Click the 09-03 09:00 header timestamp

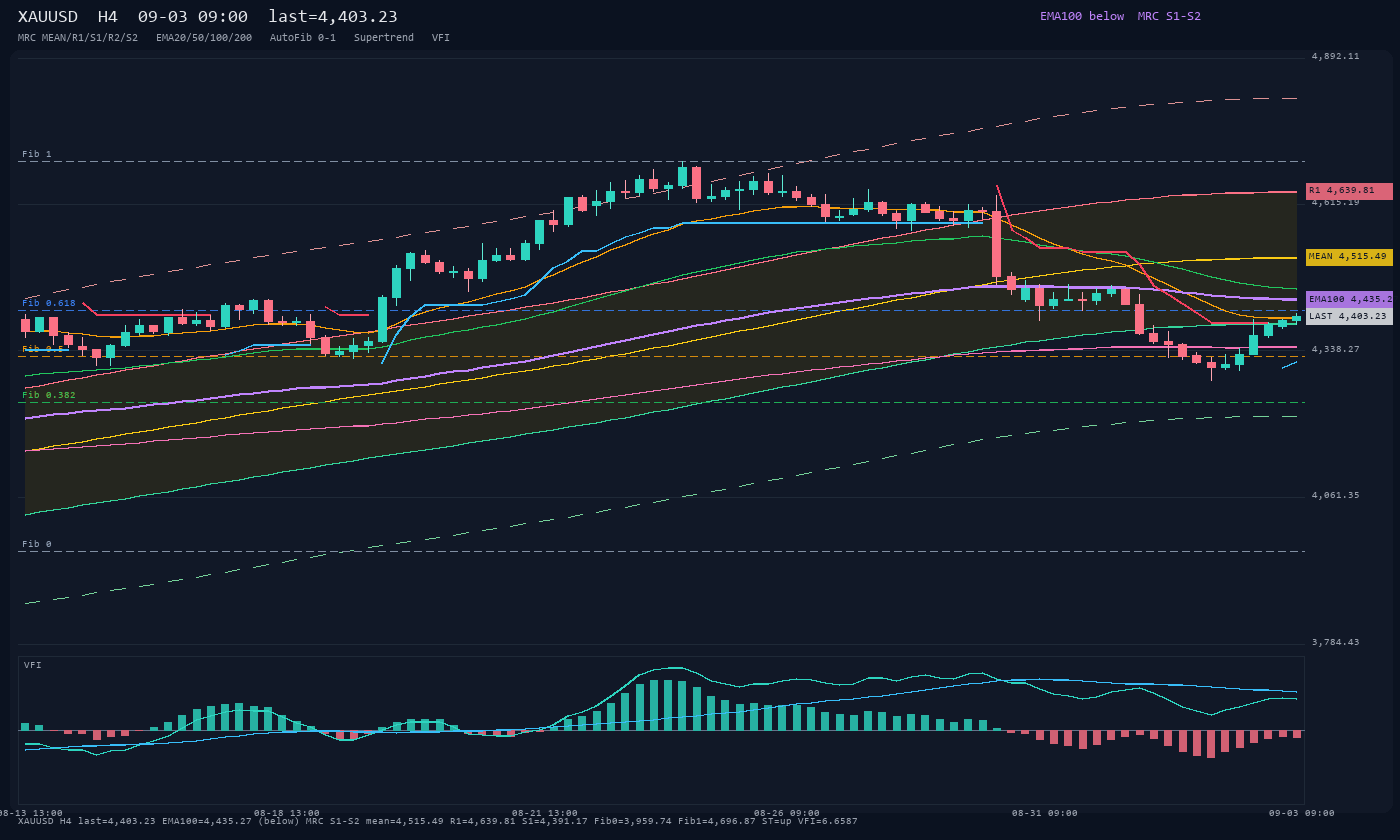193,17
